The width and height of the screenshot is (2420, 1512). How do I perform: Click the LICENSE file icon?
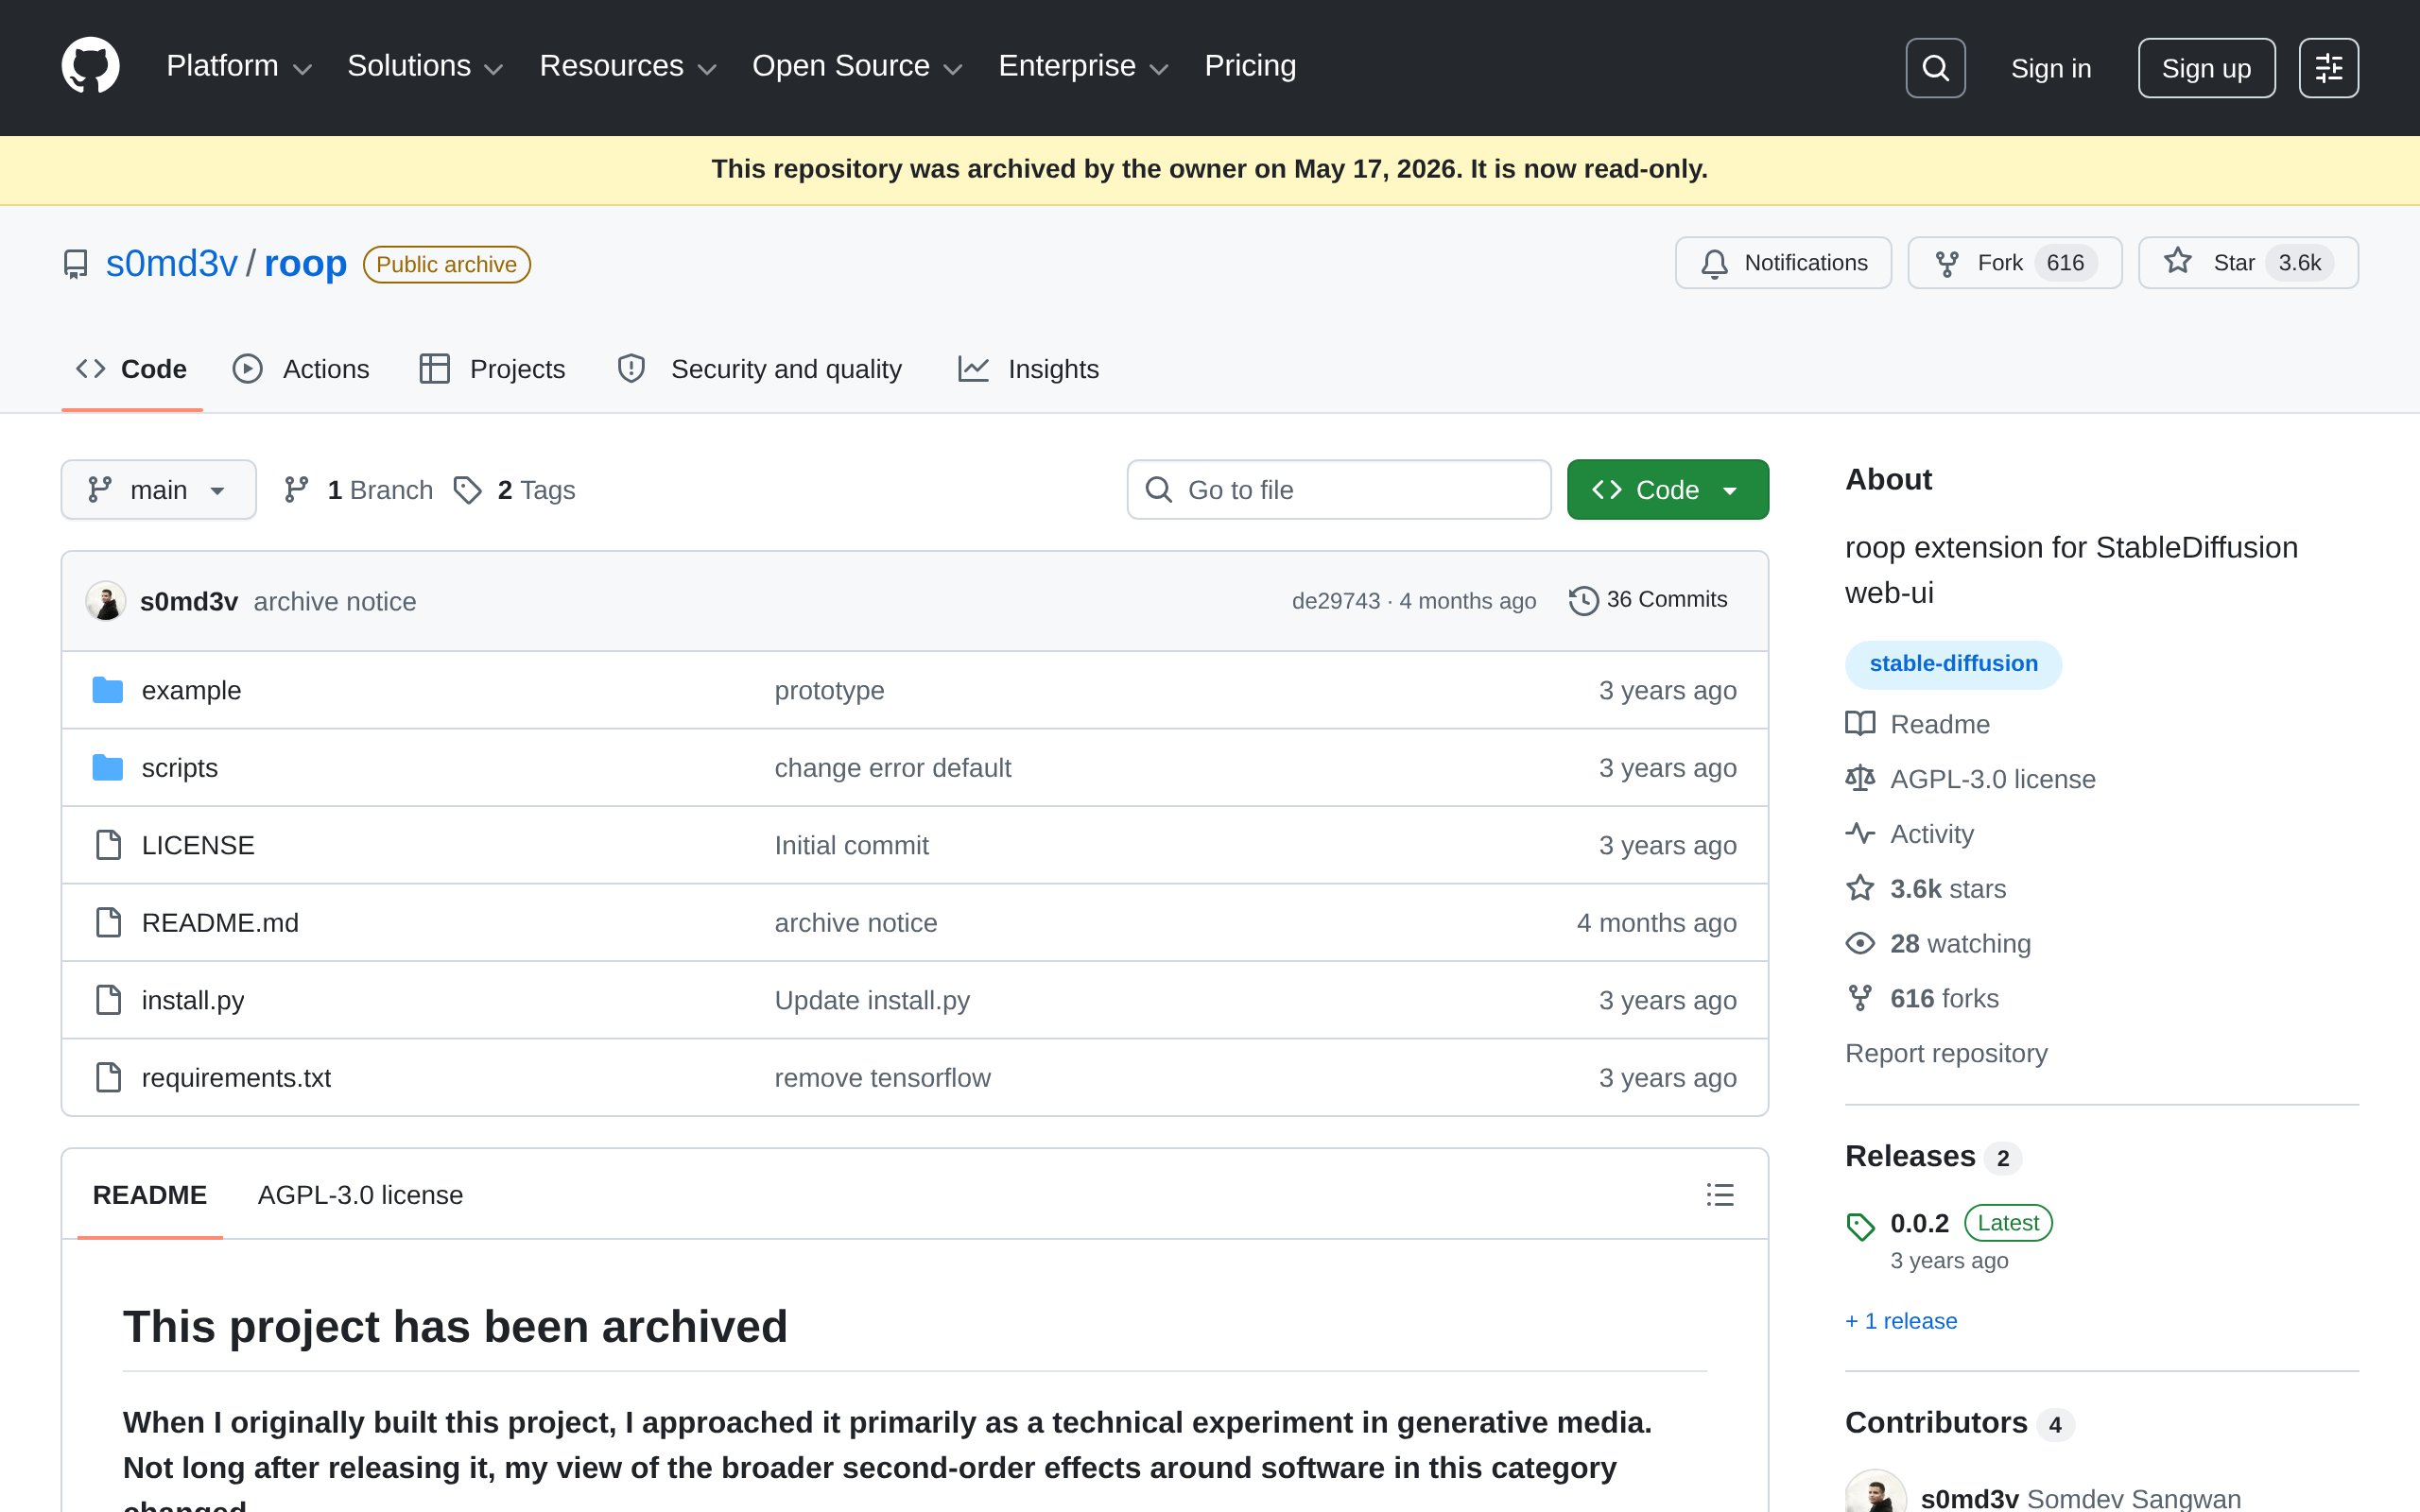[108, 845]
